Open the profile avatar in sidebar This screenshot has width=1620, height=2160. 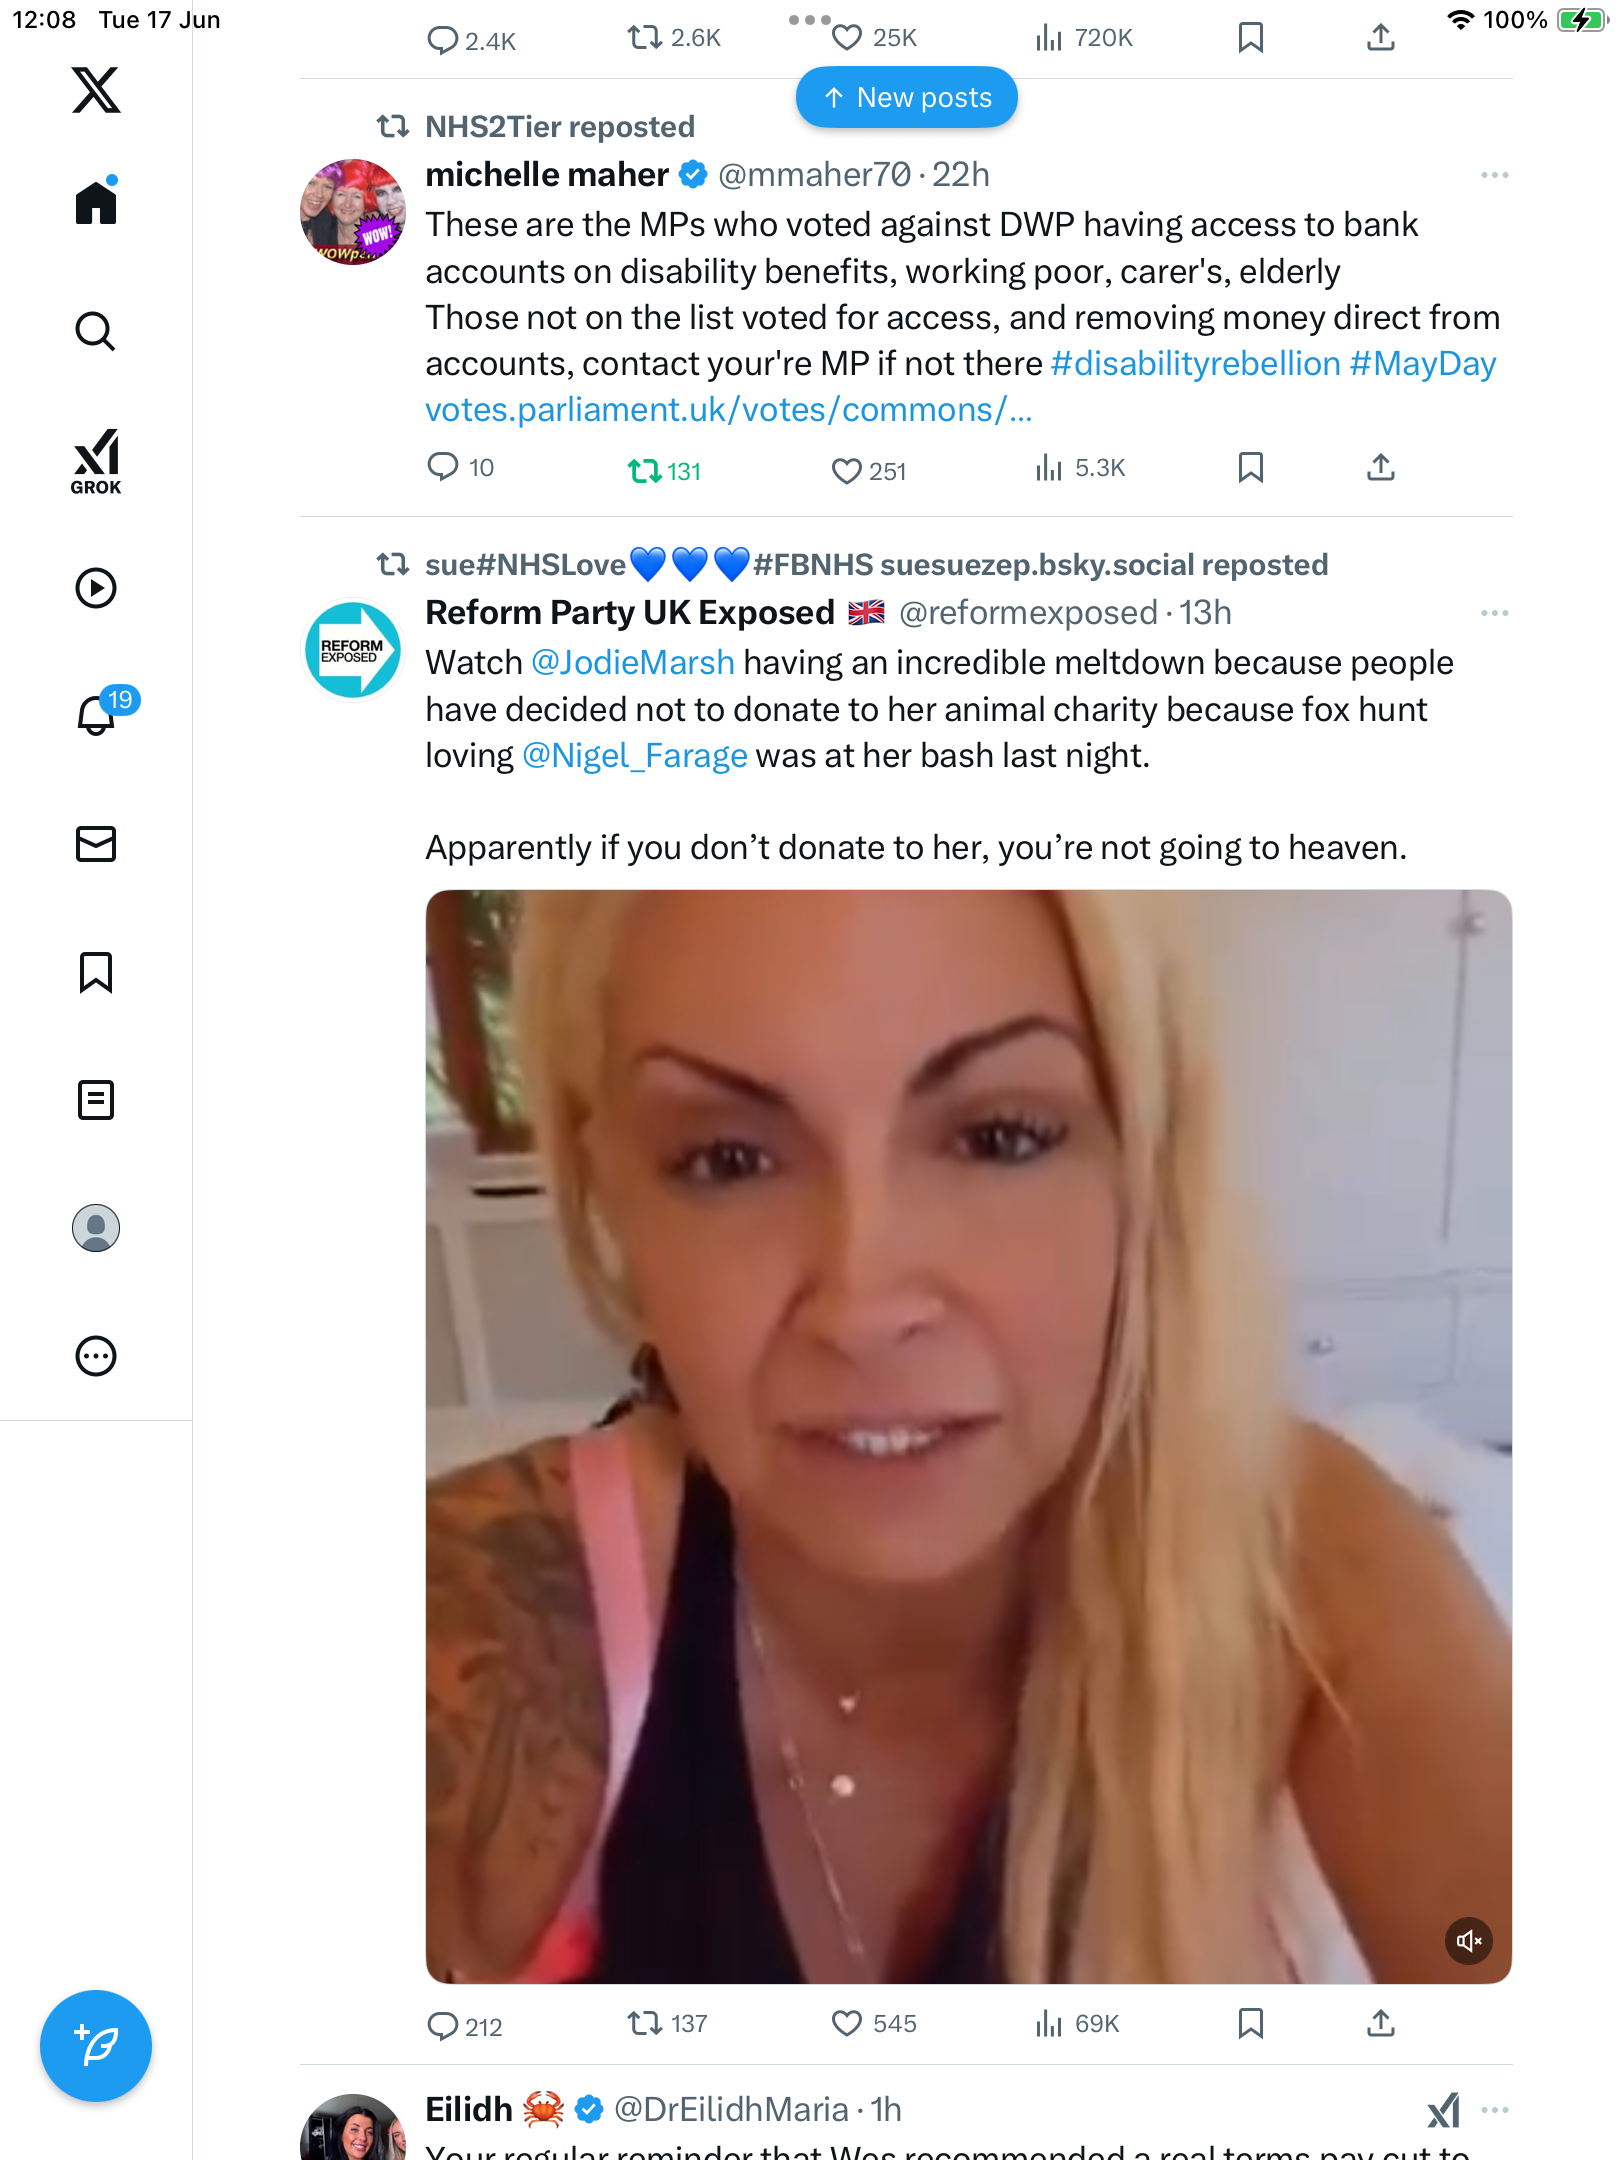96,1228
